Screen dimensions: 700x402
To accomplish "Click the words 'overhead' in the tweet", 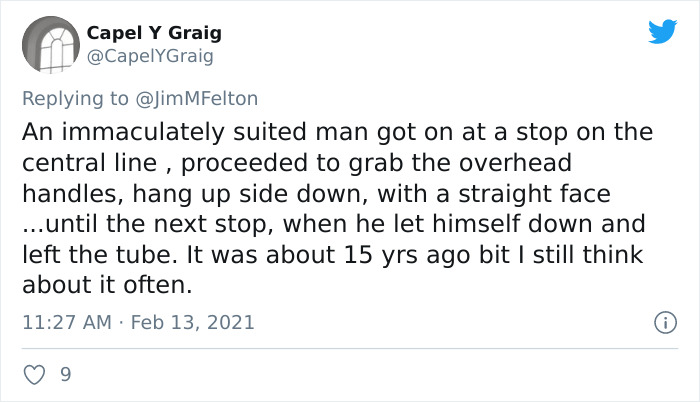I will 515,163.
